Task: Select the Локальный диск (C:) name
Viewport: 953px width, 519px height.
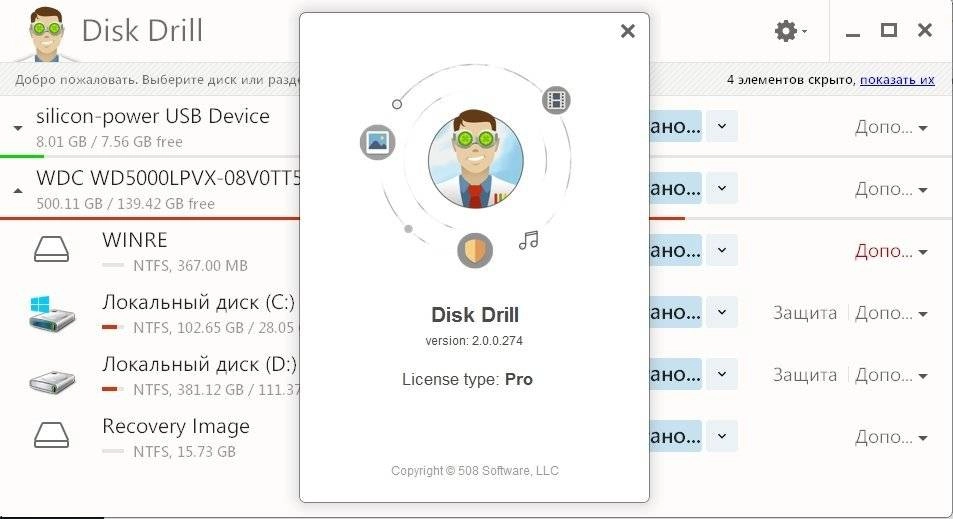Action: pos(198,302)
